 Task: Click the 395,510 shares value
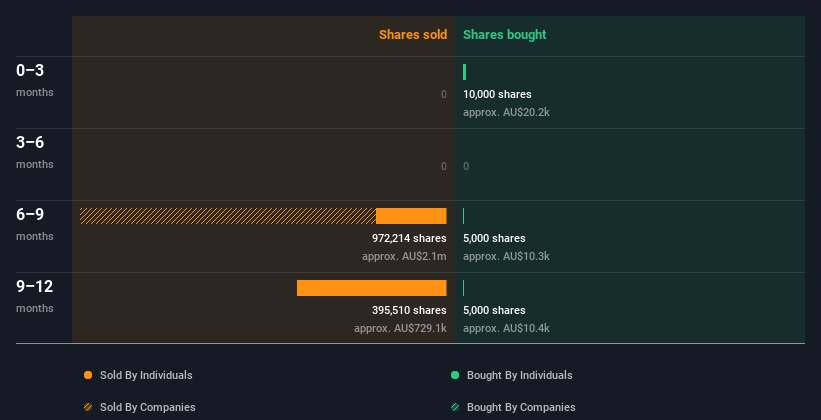click(x=409, y=310)
